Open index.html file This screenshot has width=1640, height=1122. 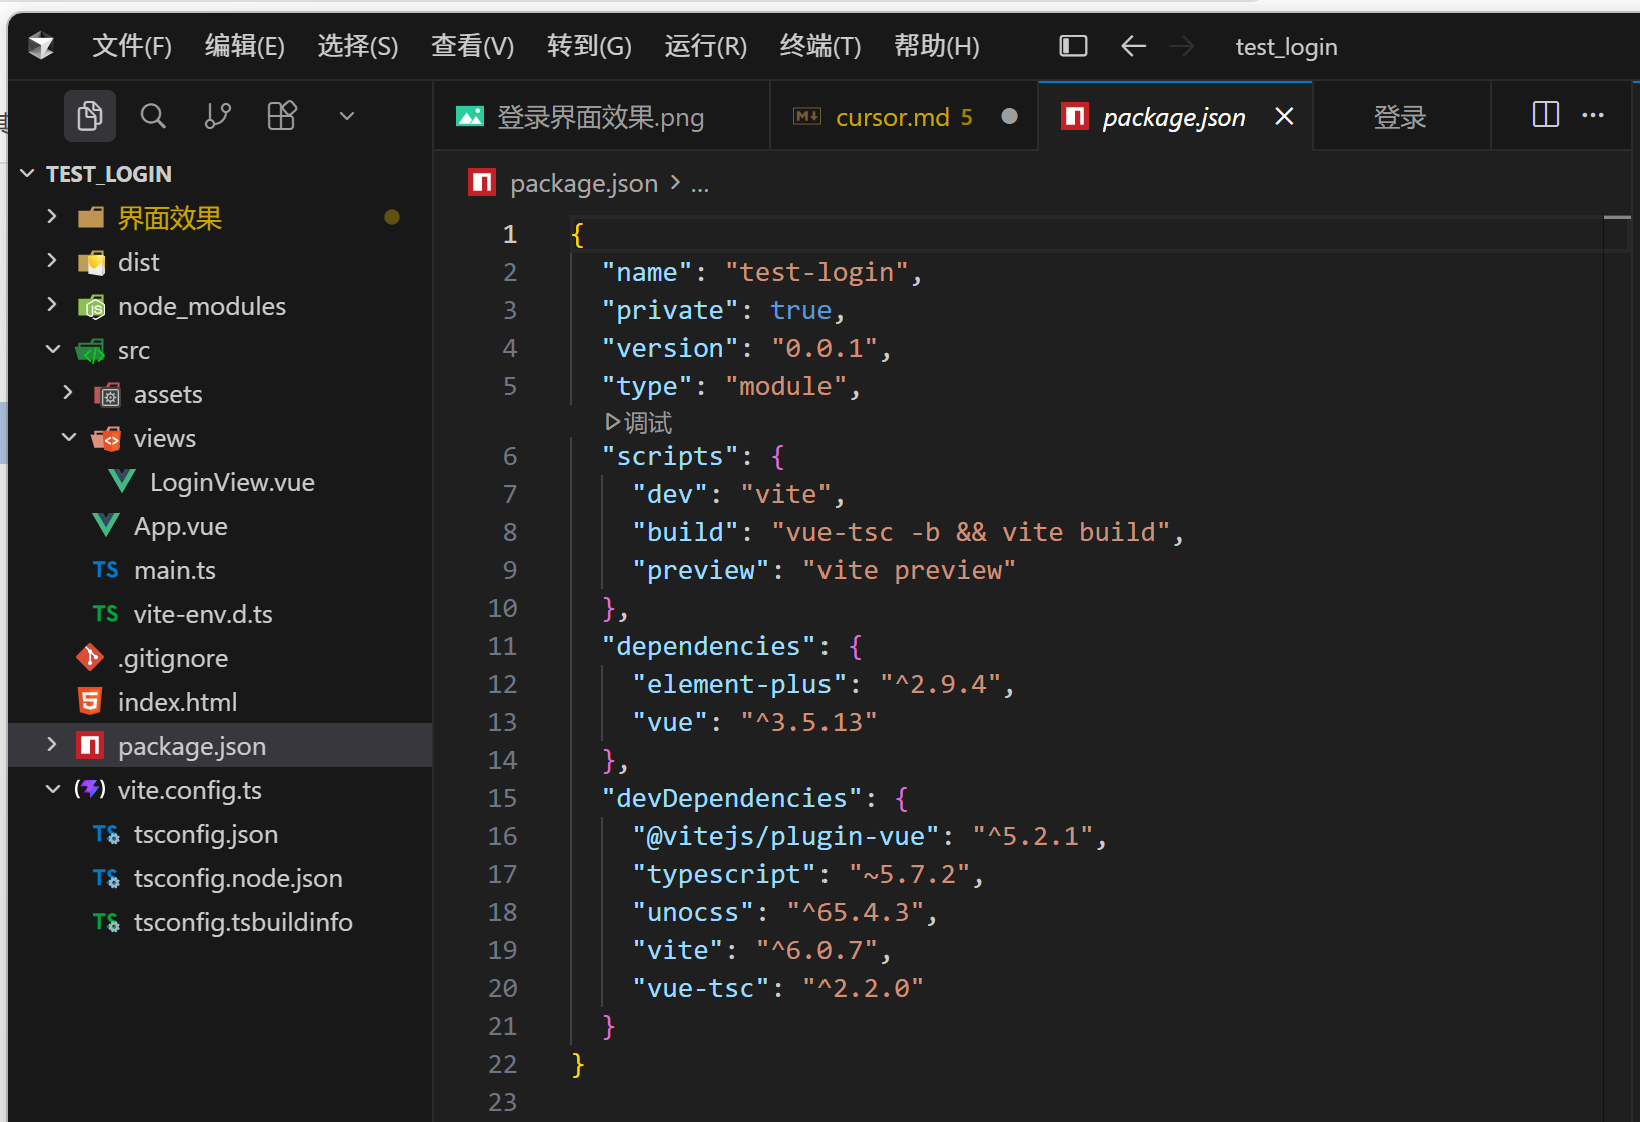[x=177, y=702]
